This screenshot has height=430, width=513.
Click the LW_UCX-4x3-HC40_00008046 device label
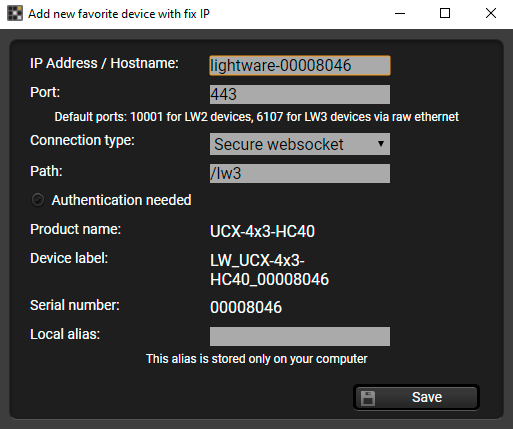coord(269,270)
